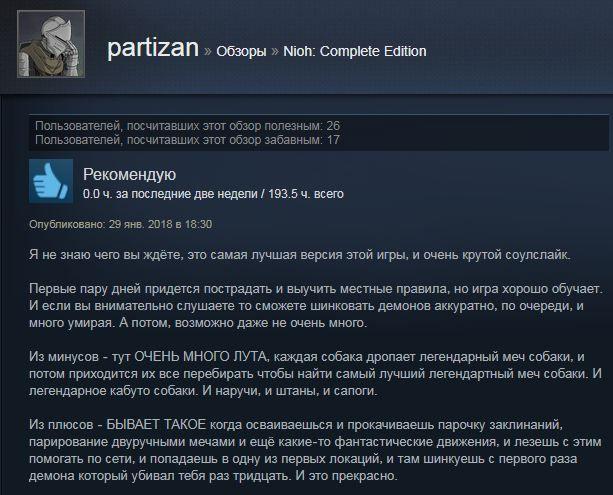The width and height of the screenshot is (613, 495).
Task: Open the partizan profile name link
Action: tap(153, 48)
